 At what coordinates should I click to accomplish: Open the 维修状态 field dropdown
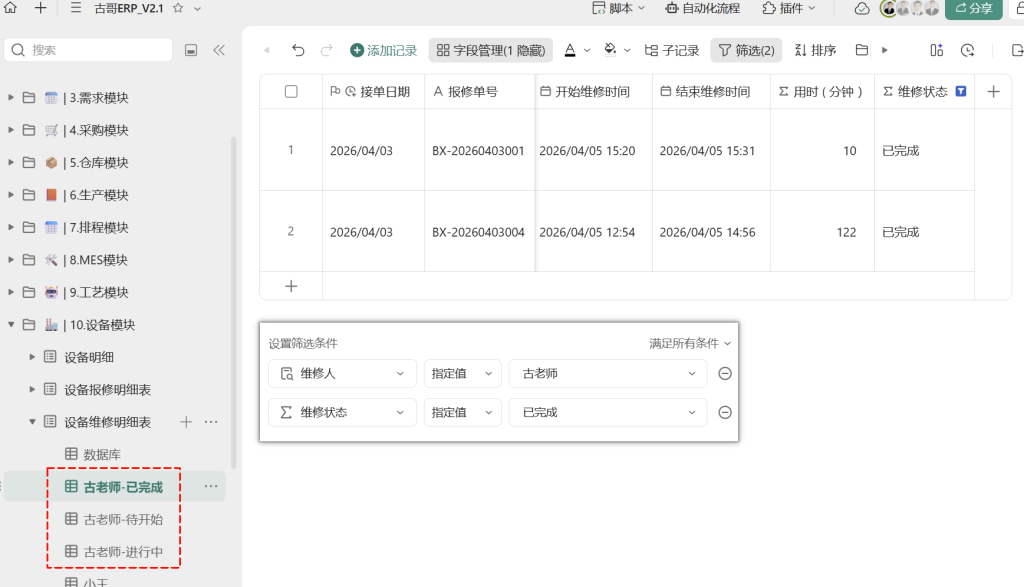(x=342, y=413)
